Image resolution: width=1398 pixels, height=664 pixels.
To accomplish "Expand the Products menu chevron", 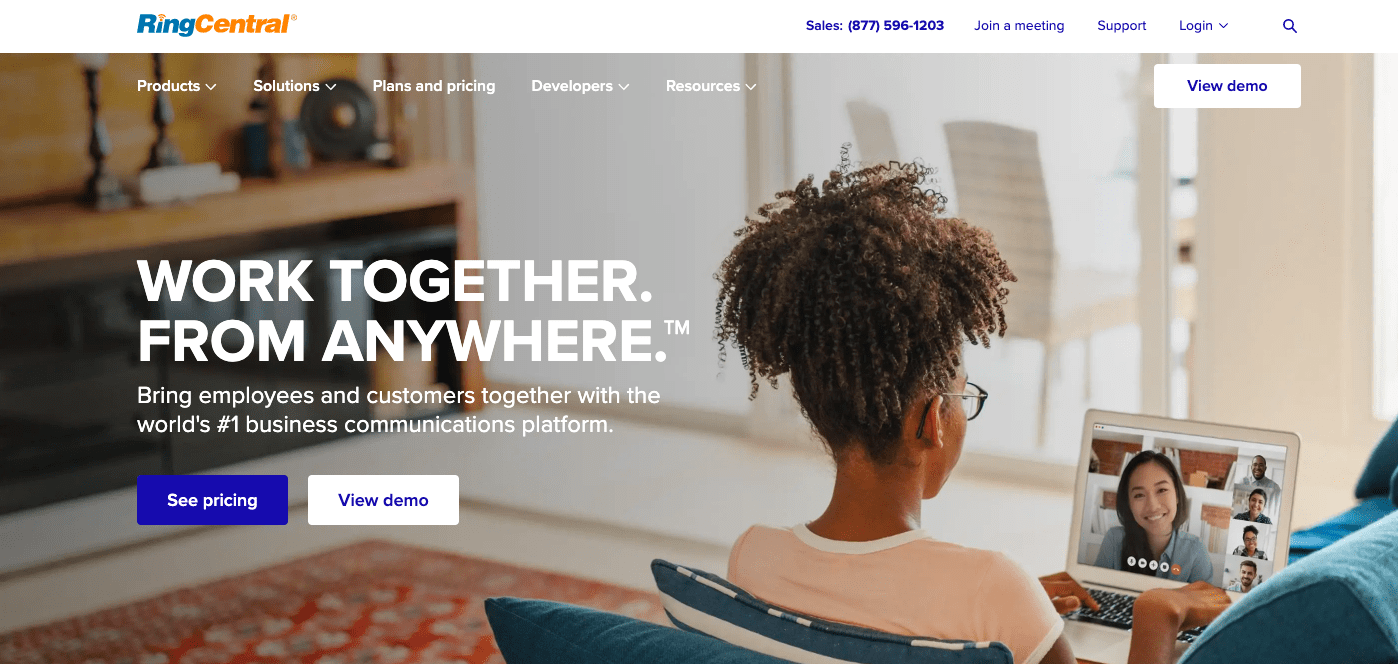I will pos(211,87).
